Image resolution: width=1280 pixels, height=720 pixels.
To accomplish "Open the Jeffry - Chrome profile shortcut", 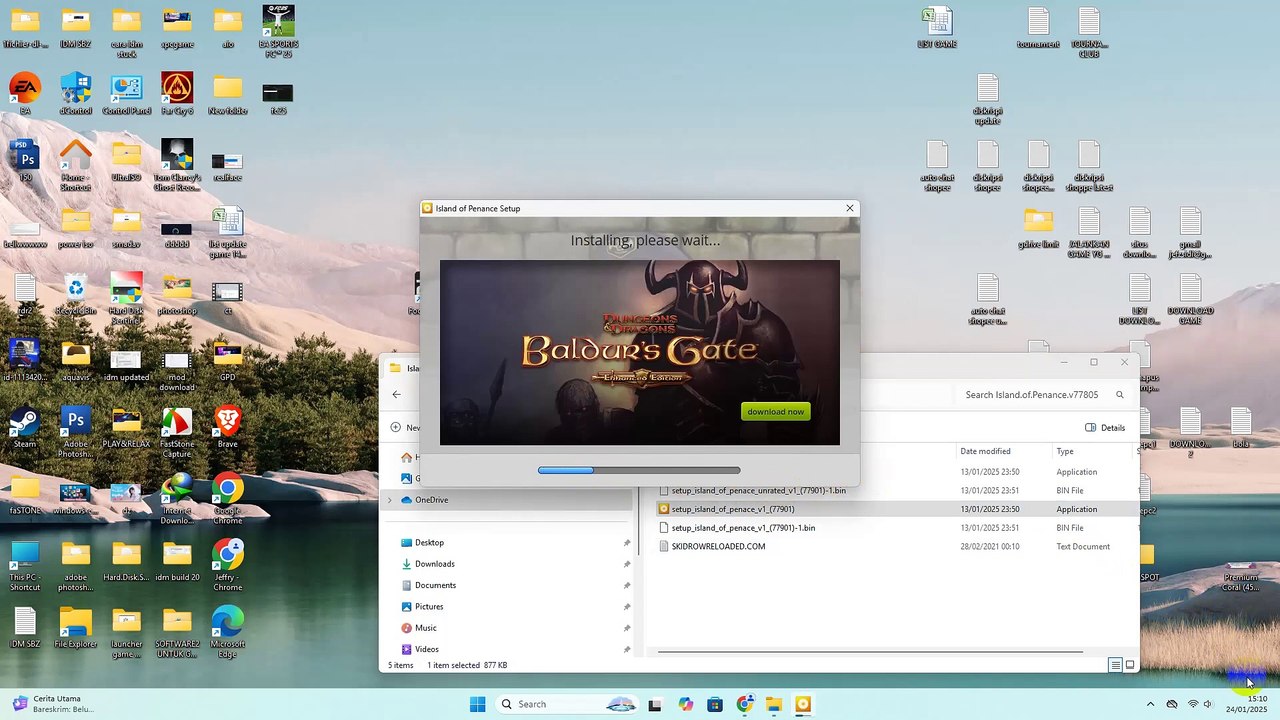I will tap(228, 566).
